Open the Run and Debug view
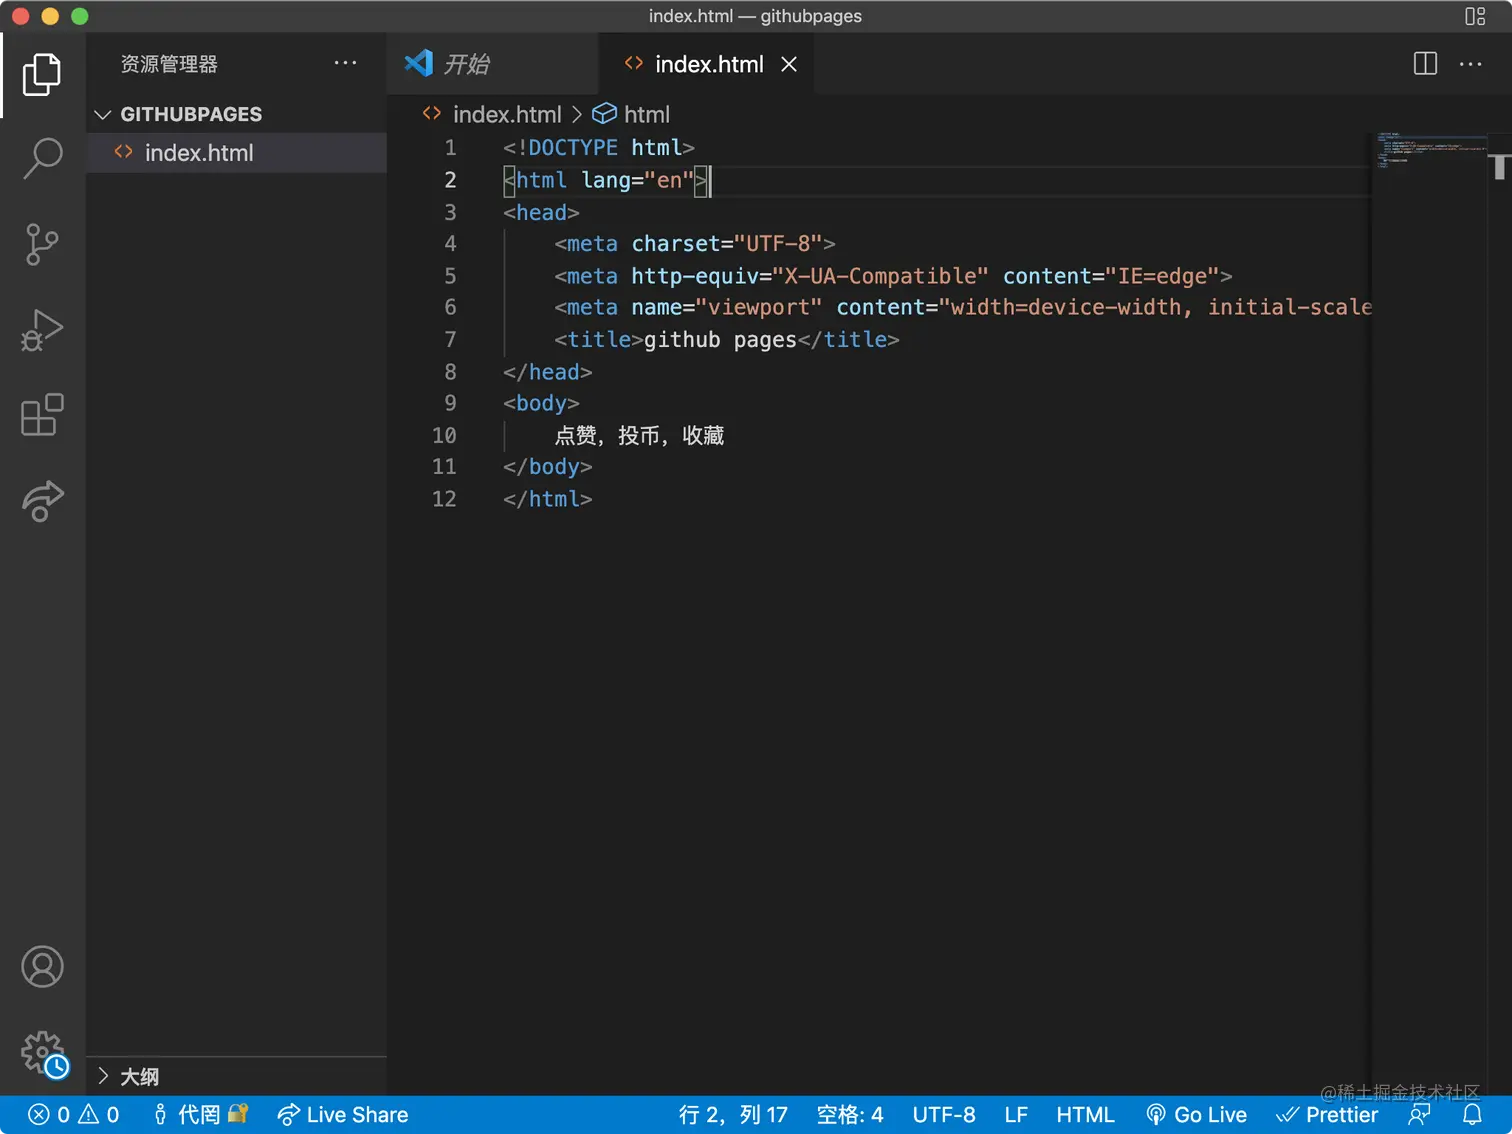 (42, 330)
